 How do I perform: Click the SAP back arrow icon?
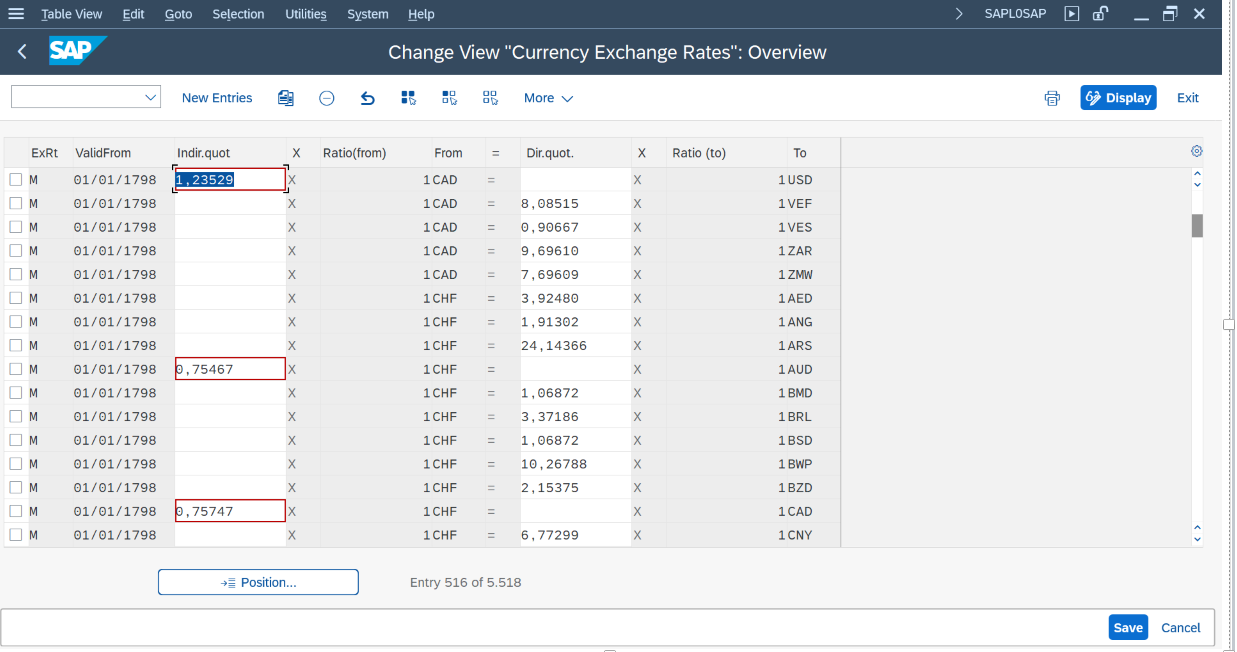pos(23,52)
